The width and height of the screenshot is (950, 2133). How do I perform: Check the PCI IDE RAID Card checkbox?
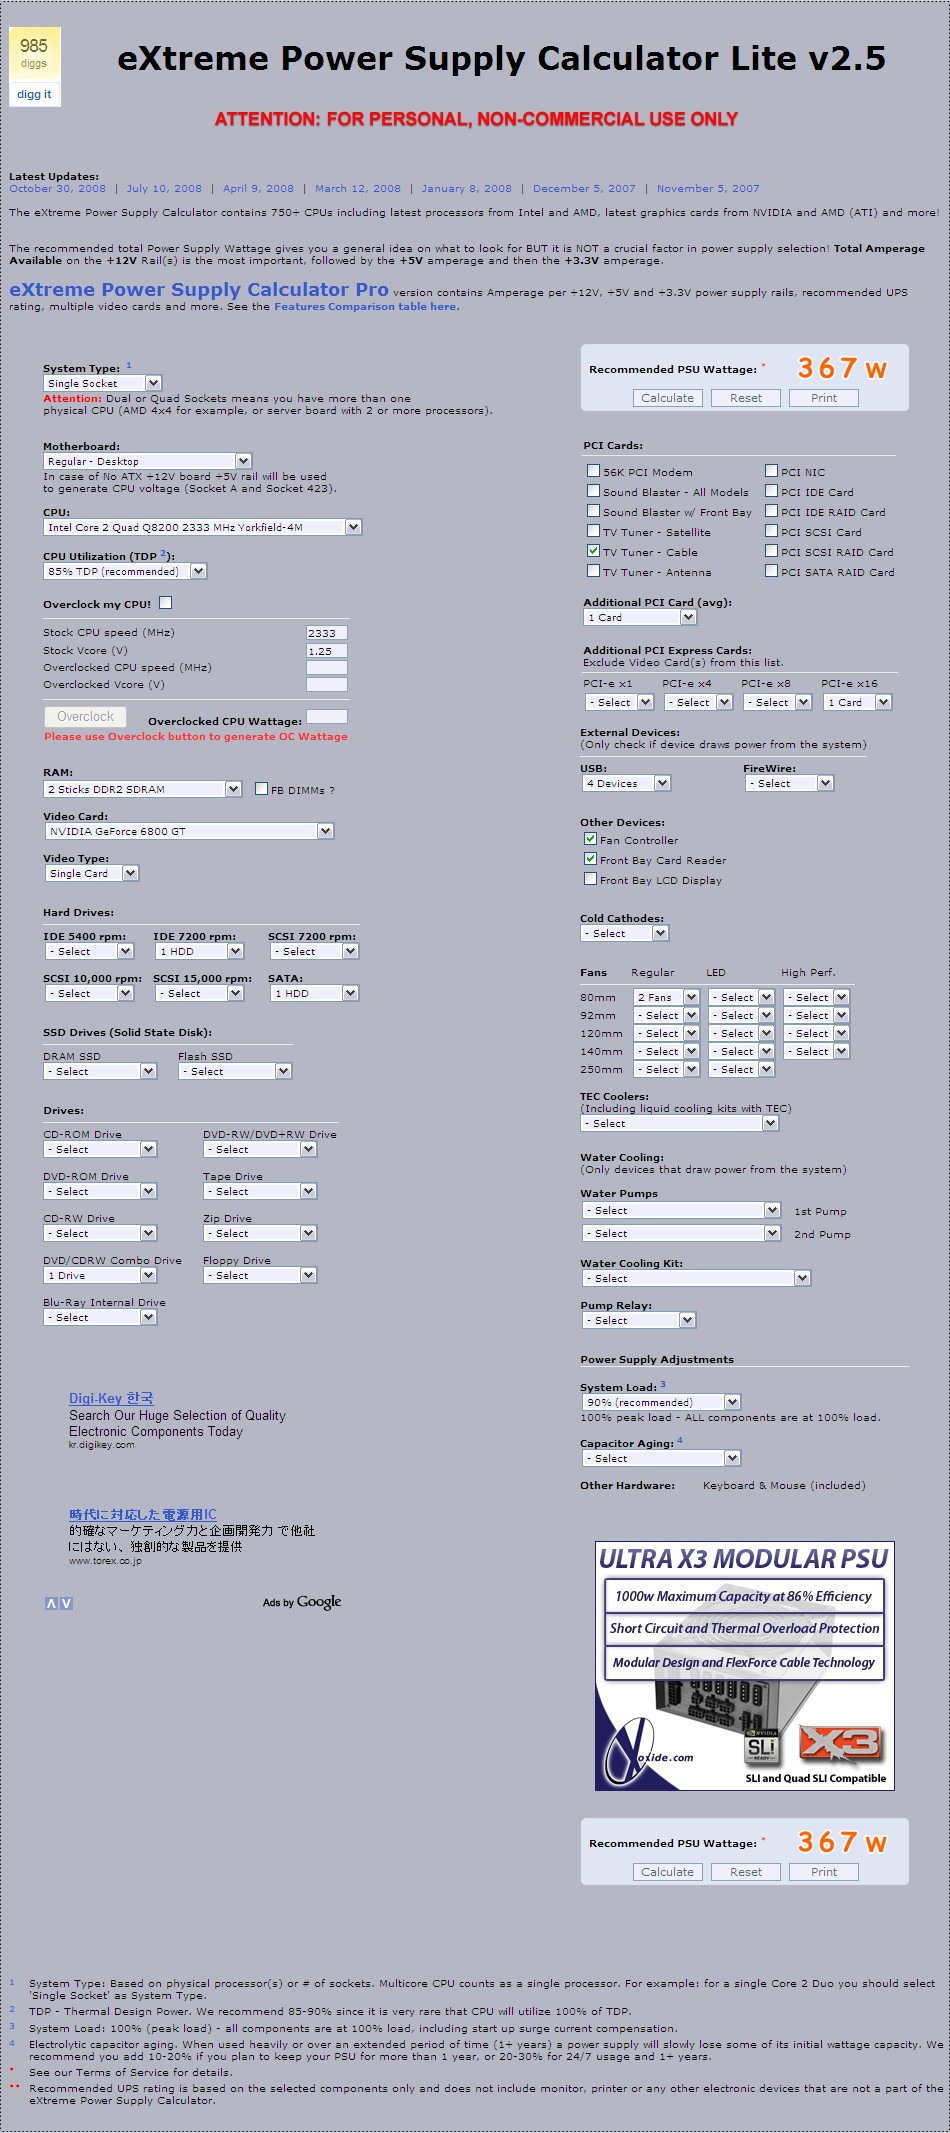(771, 510)
